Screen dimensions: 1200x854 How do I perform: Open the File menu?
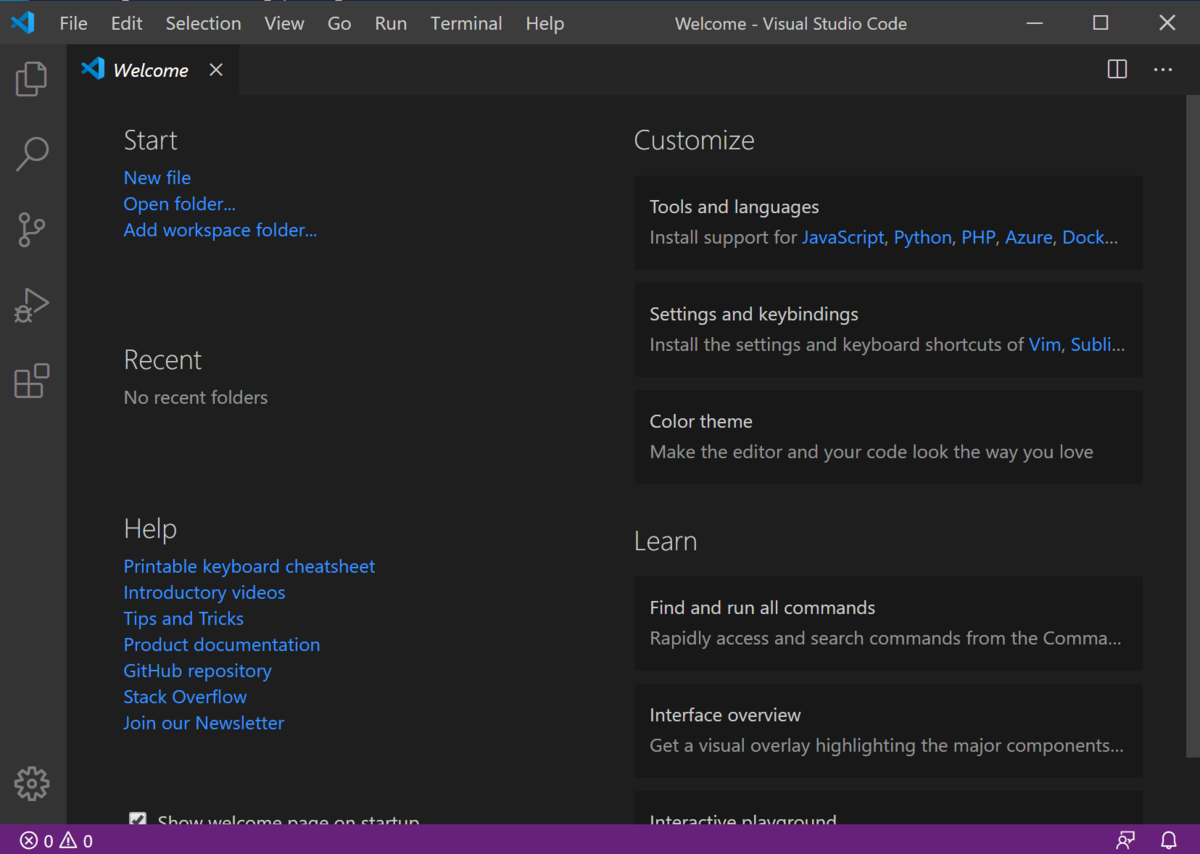point(73,23)
